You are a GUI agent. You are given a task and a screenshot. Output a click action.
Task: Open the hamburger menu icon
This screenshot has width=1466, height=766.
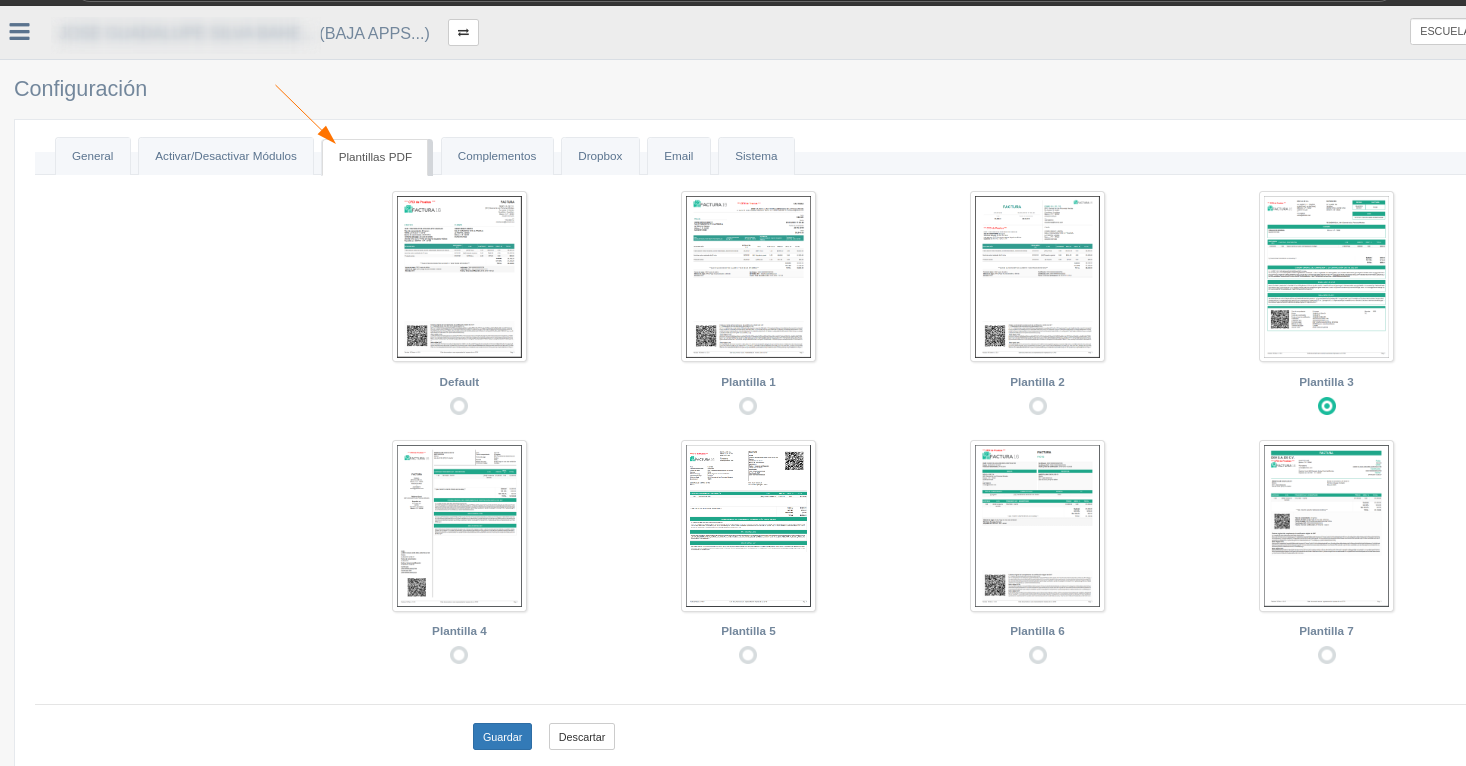(x=19, y=32)
